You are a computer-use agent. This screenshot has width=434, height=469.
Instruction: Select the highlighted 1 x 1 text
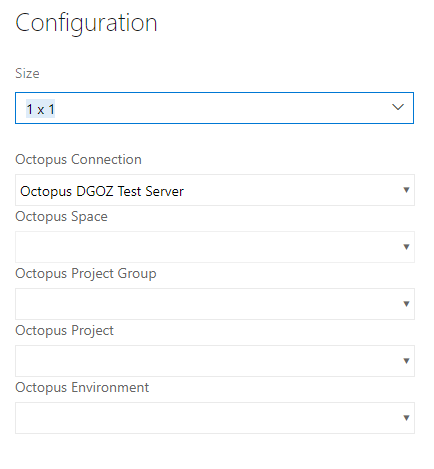coord(40,109)
